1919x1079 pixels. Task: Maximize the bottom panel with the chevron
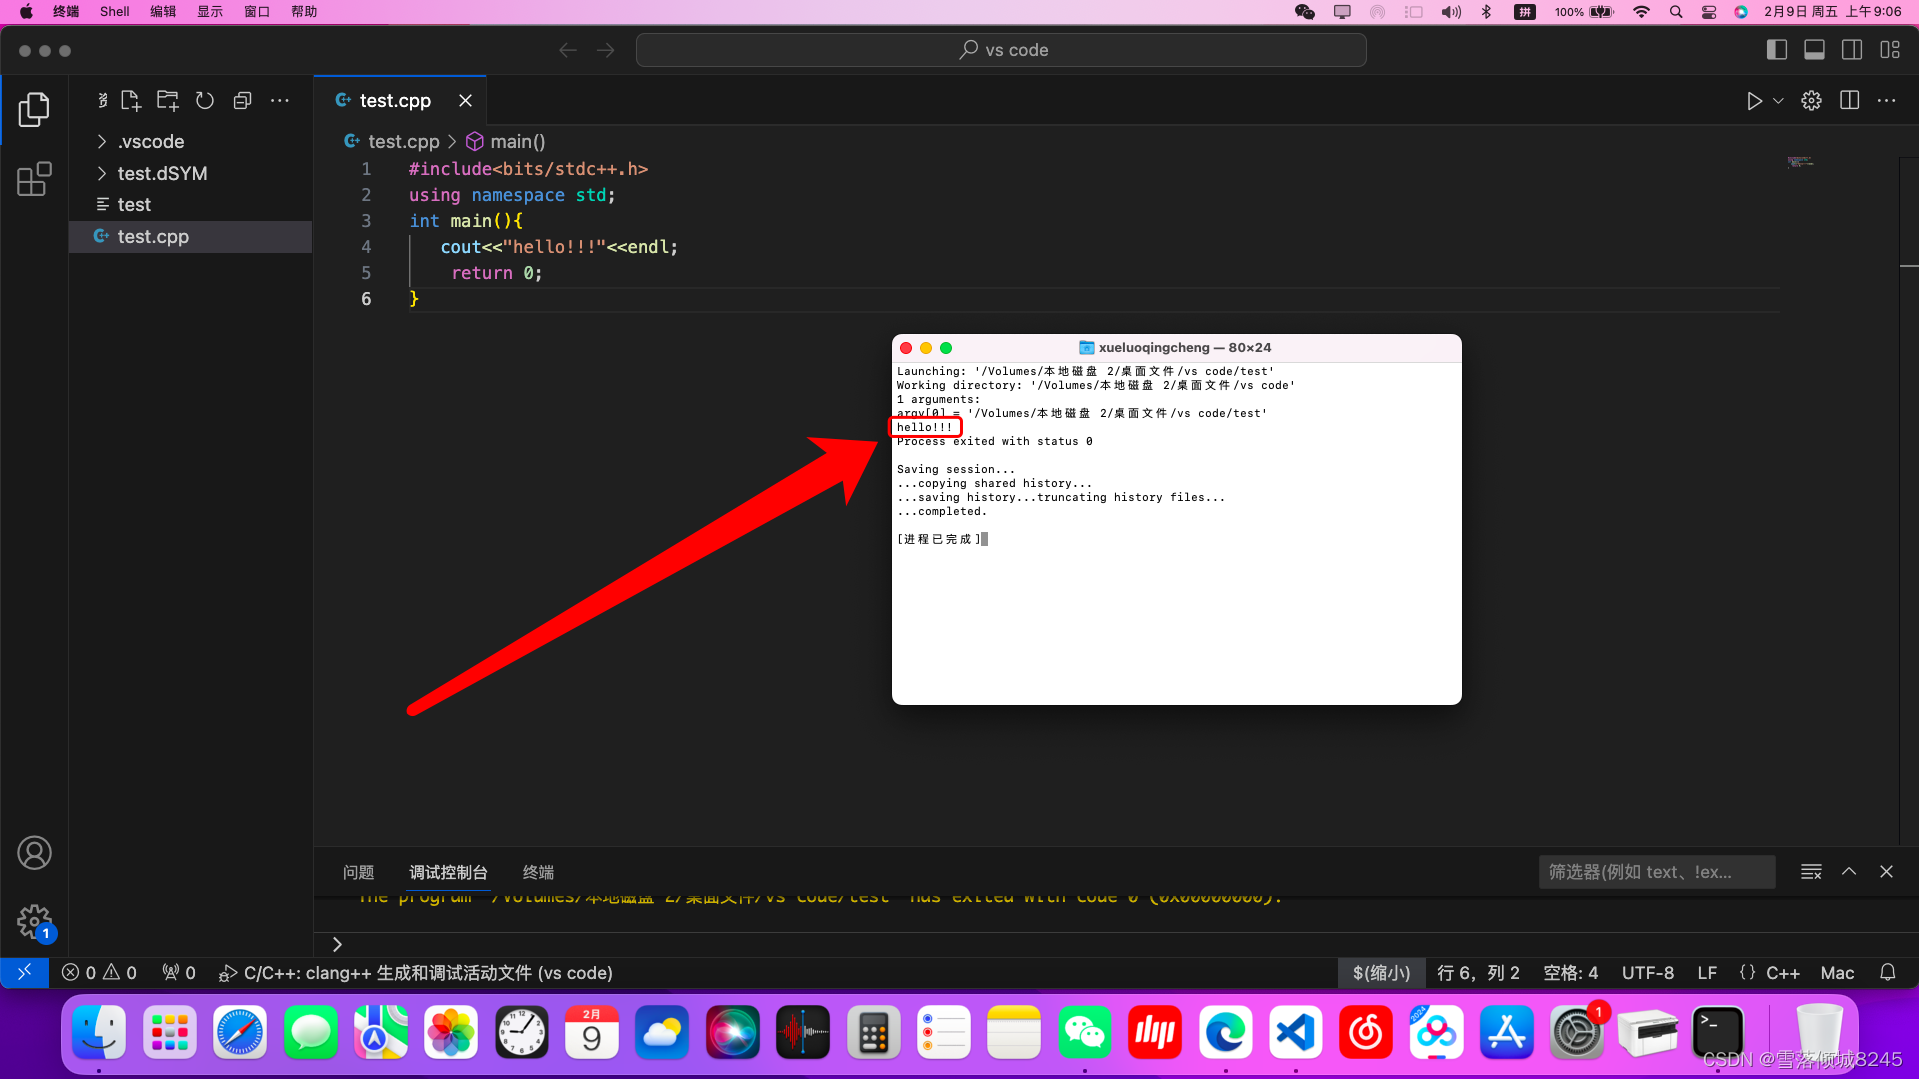coord(1849,872)
